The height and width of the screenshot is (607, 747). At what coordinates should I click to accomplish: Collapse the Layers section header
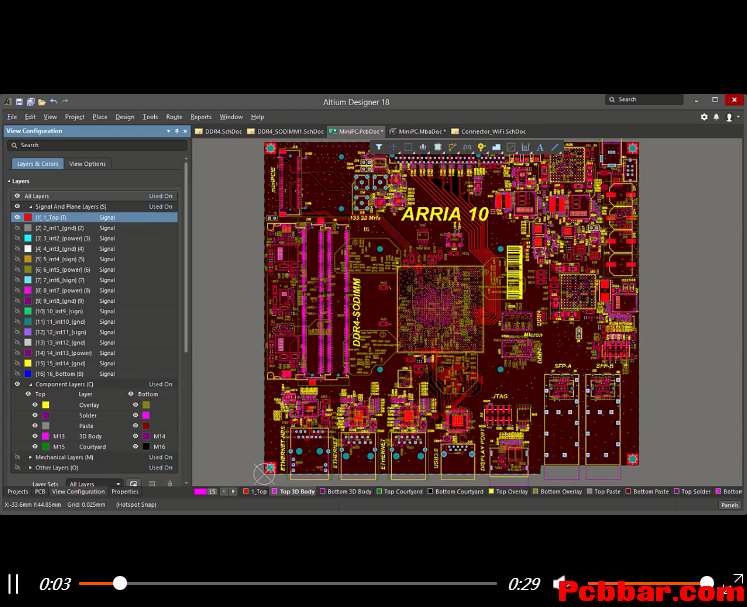9,181
